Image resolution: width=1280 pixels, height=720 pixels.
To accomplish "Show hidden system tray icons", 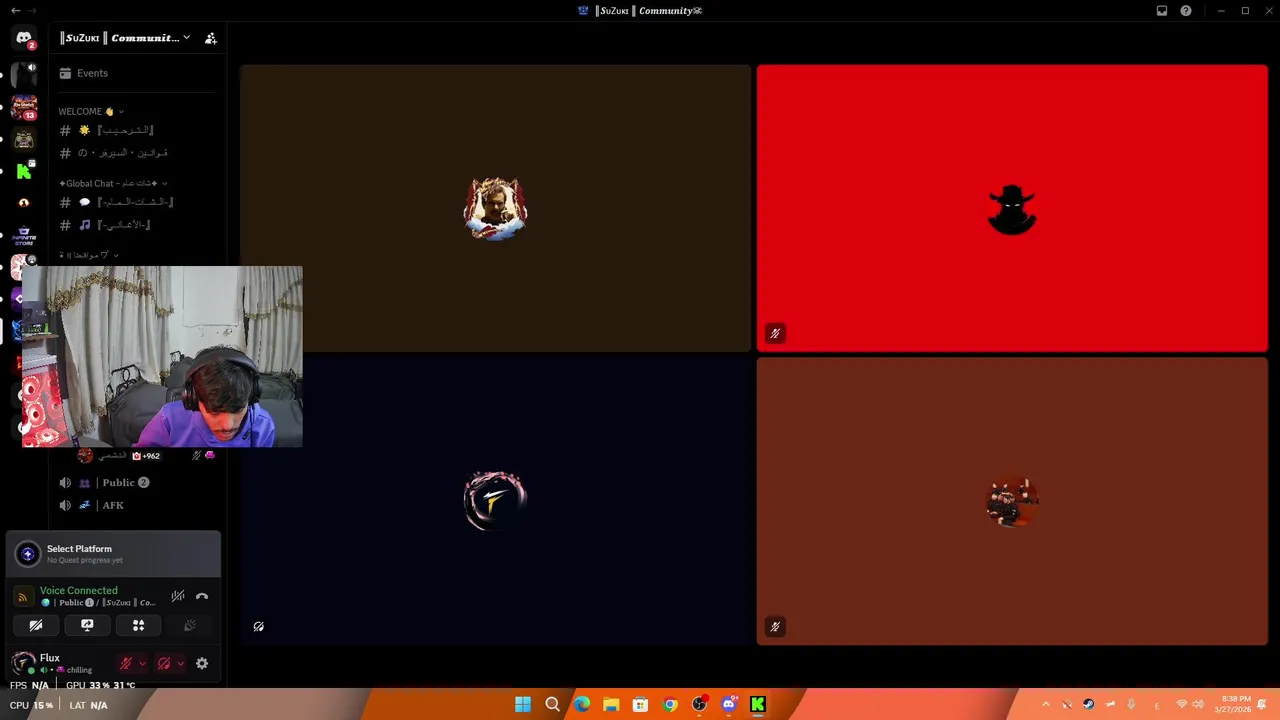I will (x=1046, y=705).
